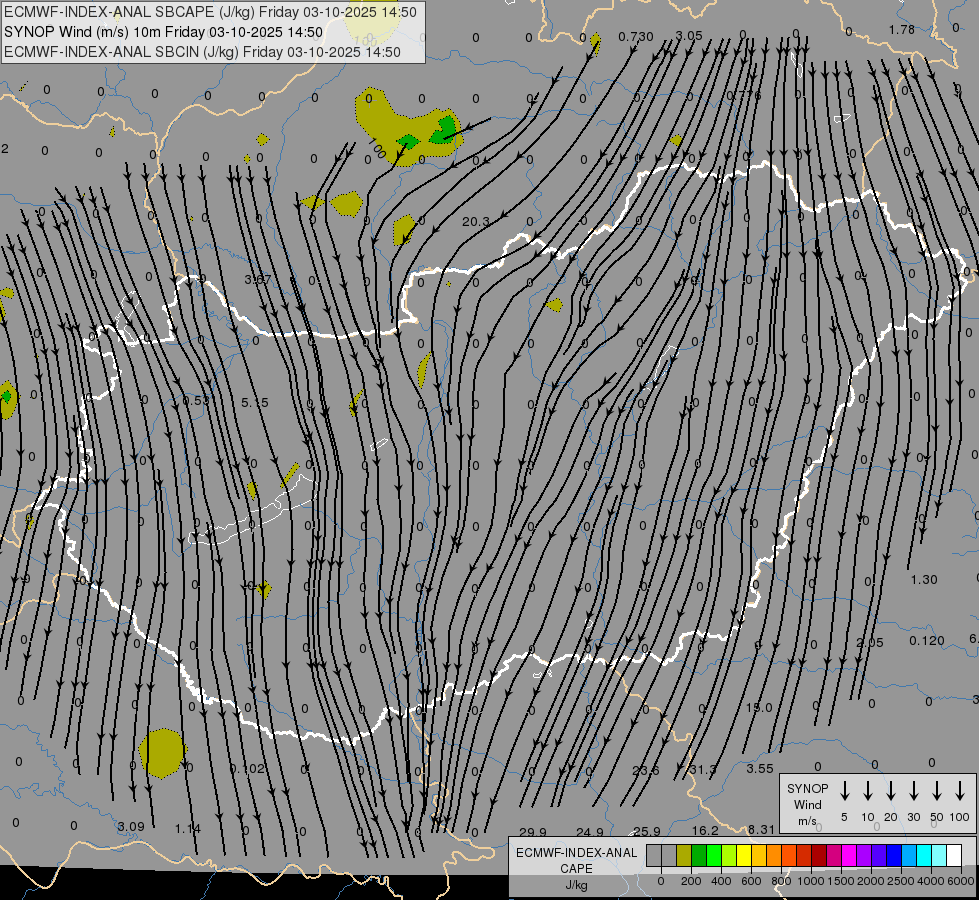Click the SYNOP Wind m/s legend label
The image size is (979, 900).
807,804
